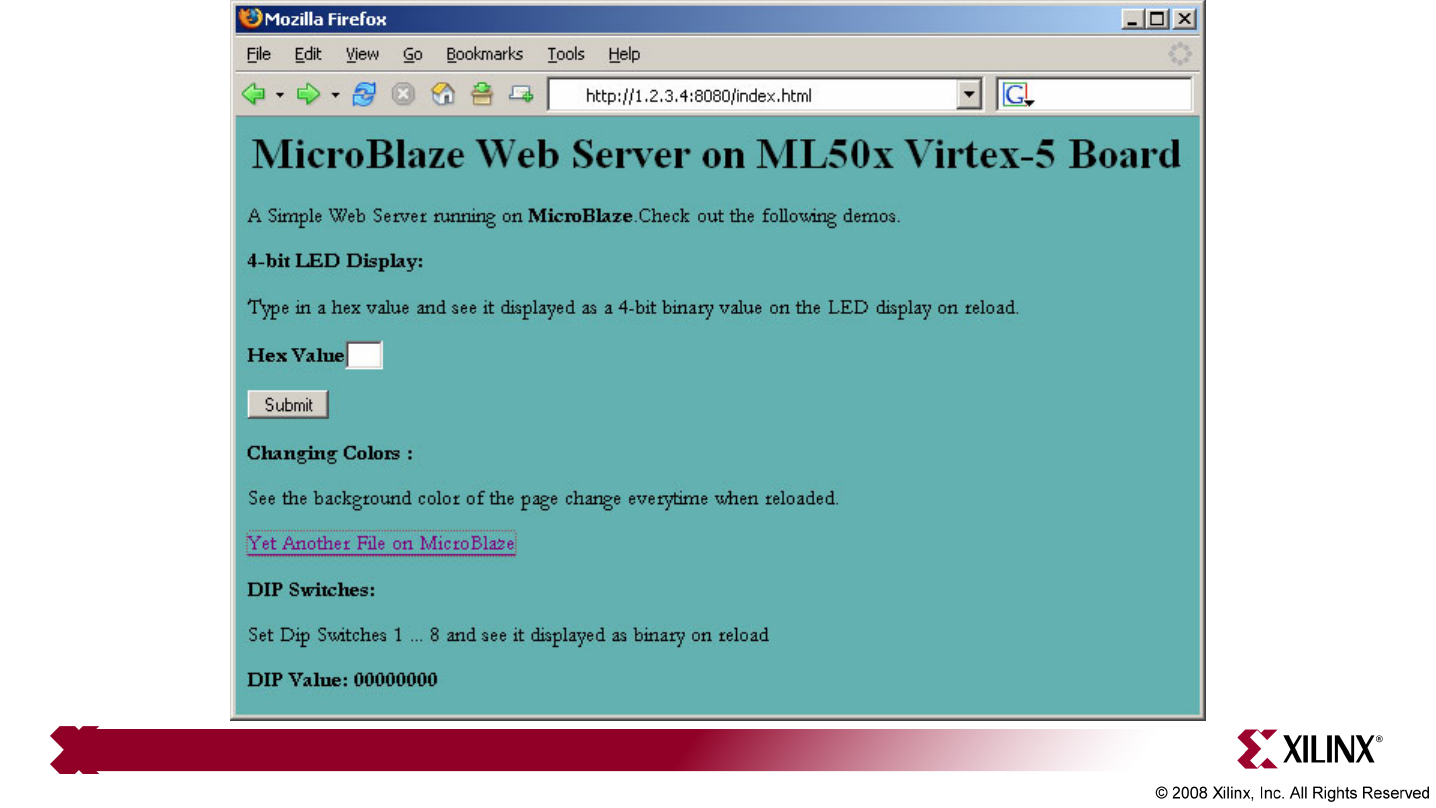Click the Changing Colors heading
1436x808 pixels.
[330, 453]
